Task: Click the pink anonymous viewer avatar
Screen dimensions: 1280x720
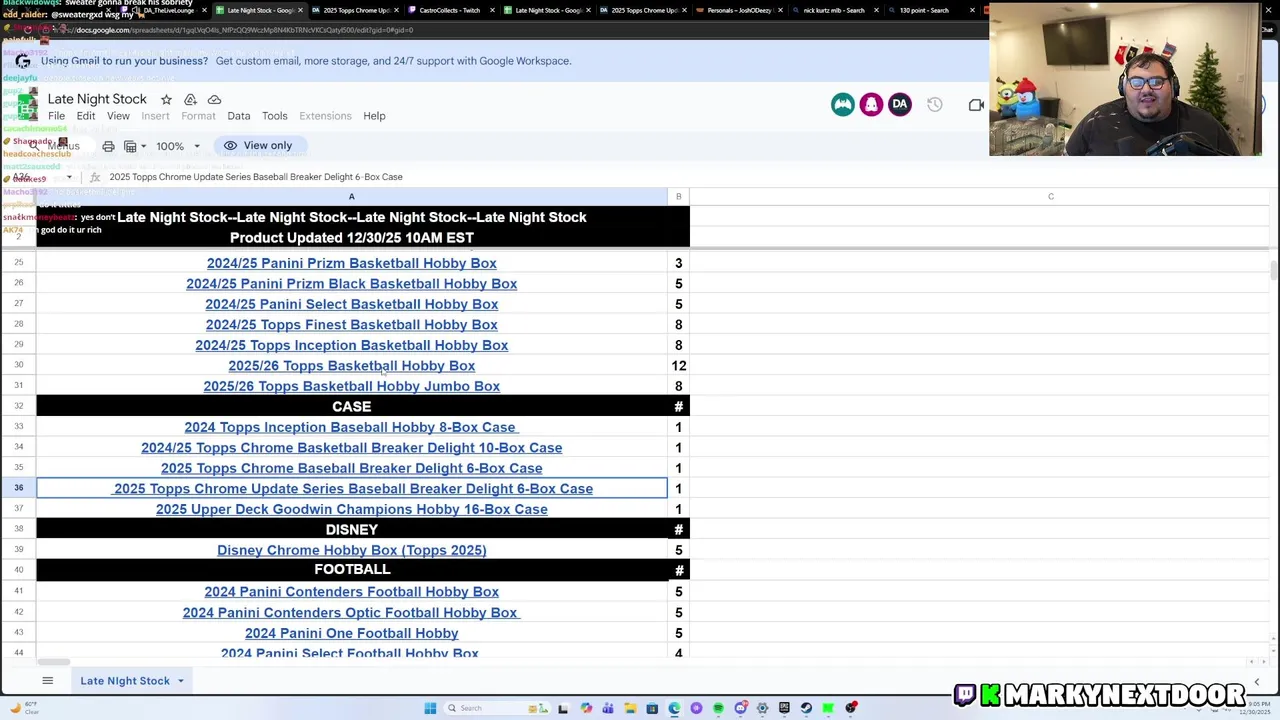Action: tap(871, 104)
